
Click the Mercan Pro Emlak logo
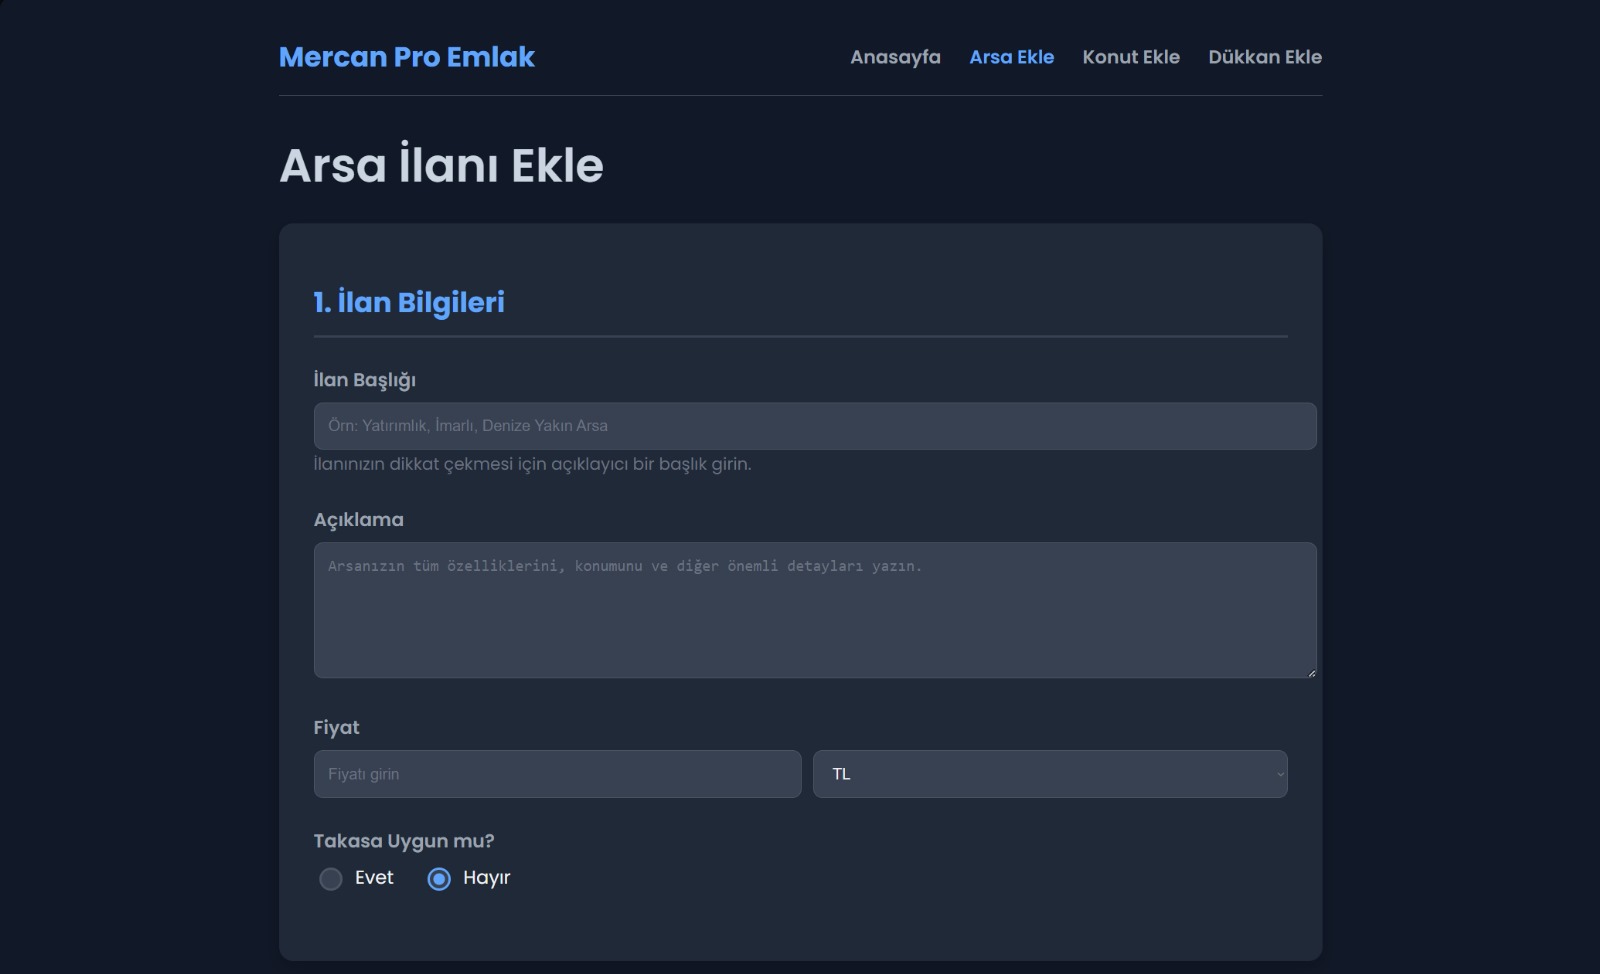(x=406, y=57)
